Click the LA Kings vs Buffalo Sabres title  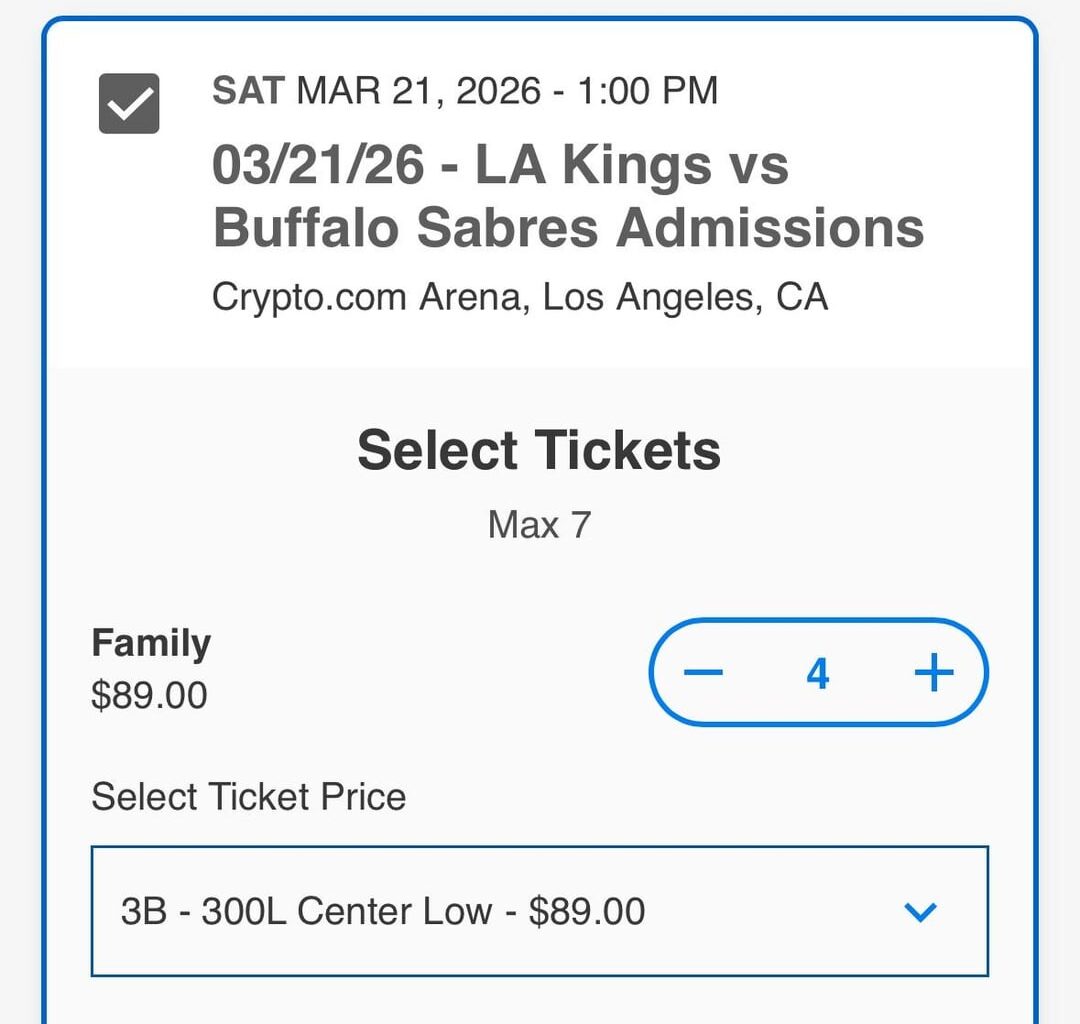pyautogui.click(x=568, y=195)
